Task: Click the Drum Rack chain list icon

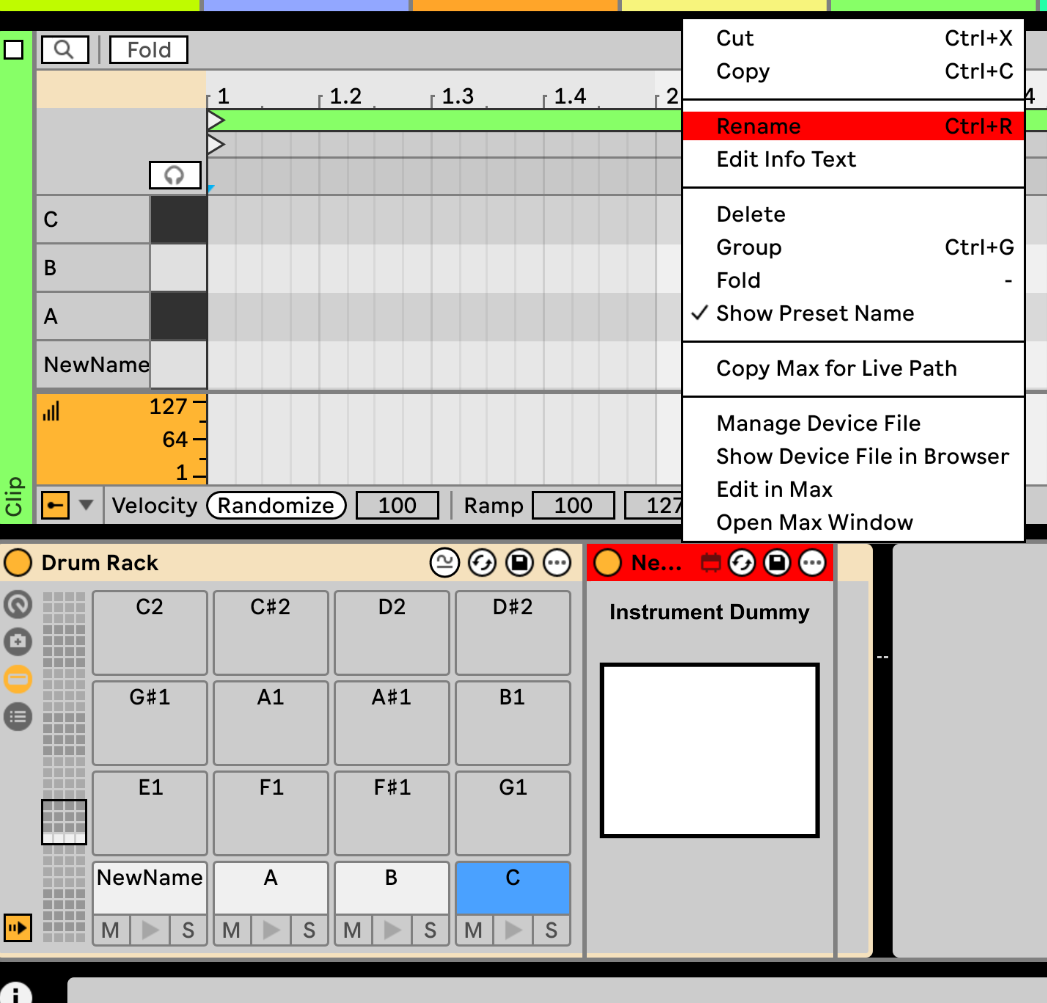Action: (x=18, y=716)
